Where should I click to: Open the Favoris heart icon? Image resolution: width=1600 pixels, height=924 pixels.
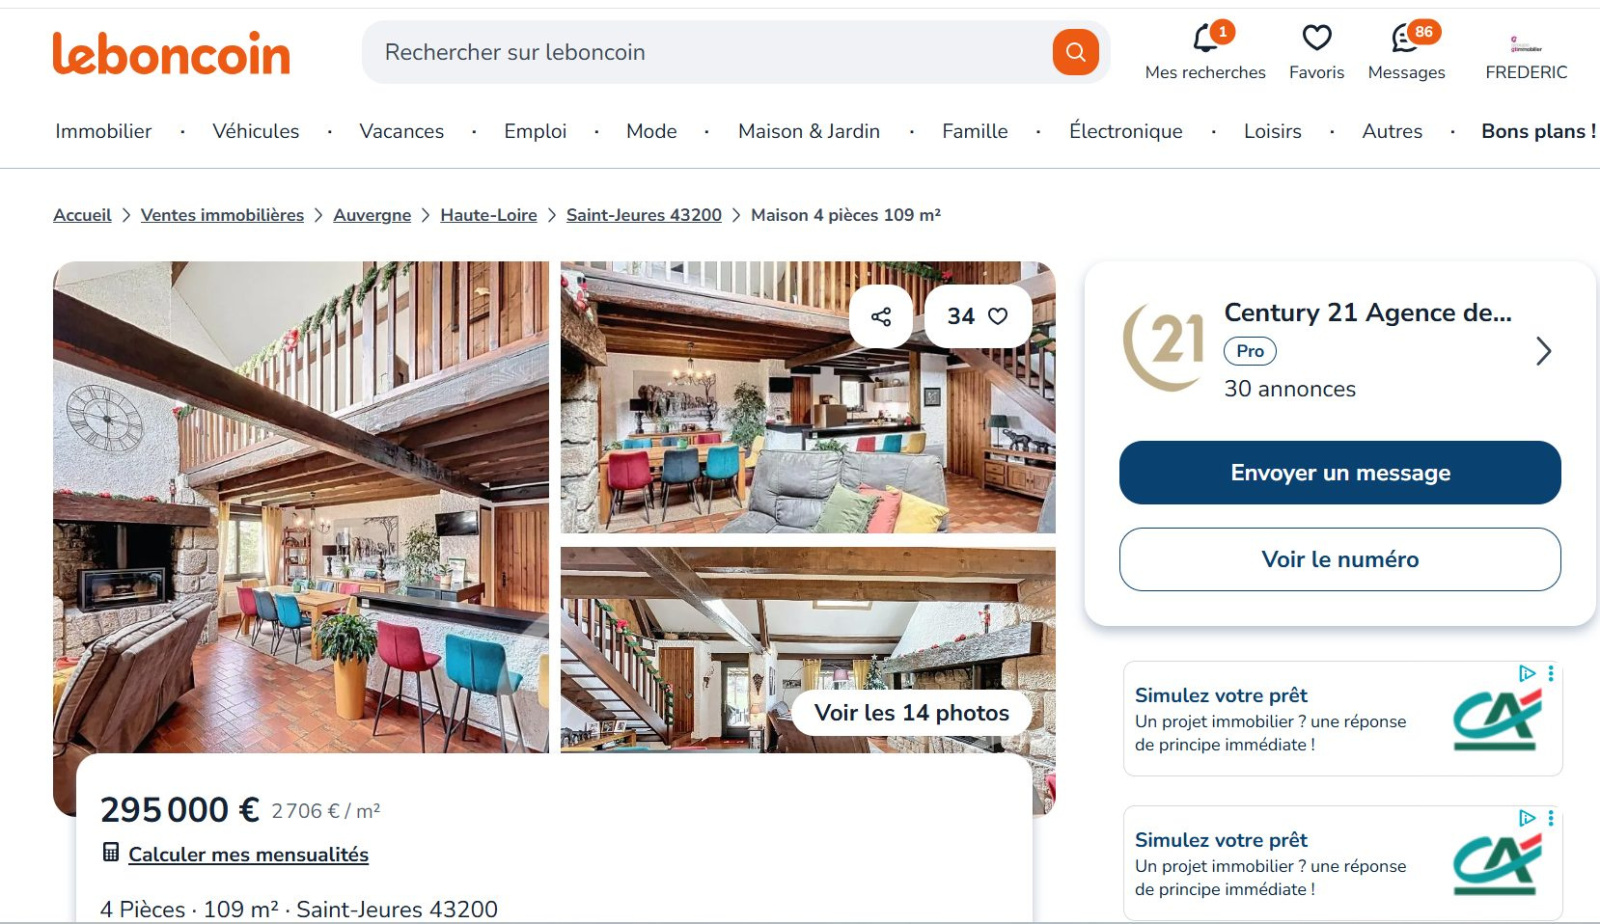[x=1317, y=38]
